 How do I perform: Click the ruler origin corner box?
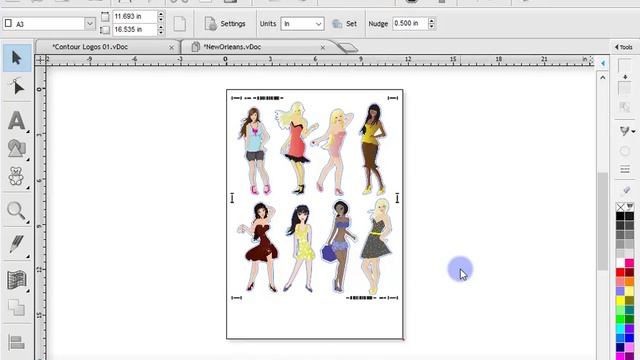click(40, 60)
